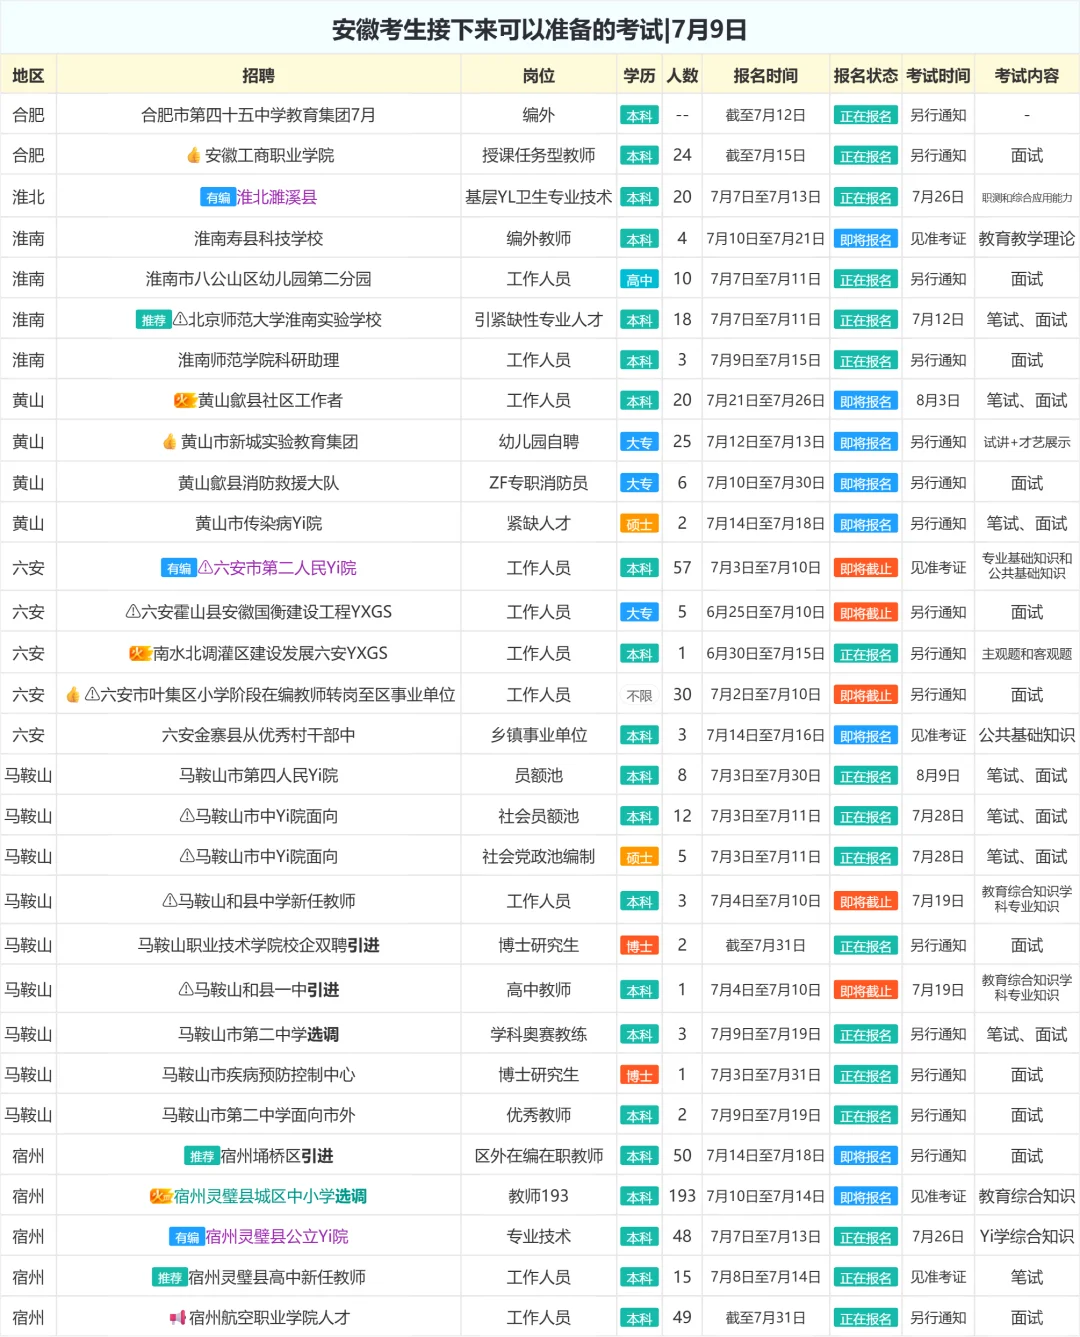Click the 不限 badge in 六安市叶集区 row
Image resolution: width=1080 pixels, height=1337 pixels.
point(639,696)
